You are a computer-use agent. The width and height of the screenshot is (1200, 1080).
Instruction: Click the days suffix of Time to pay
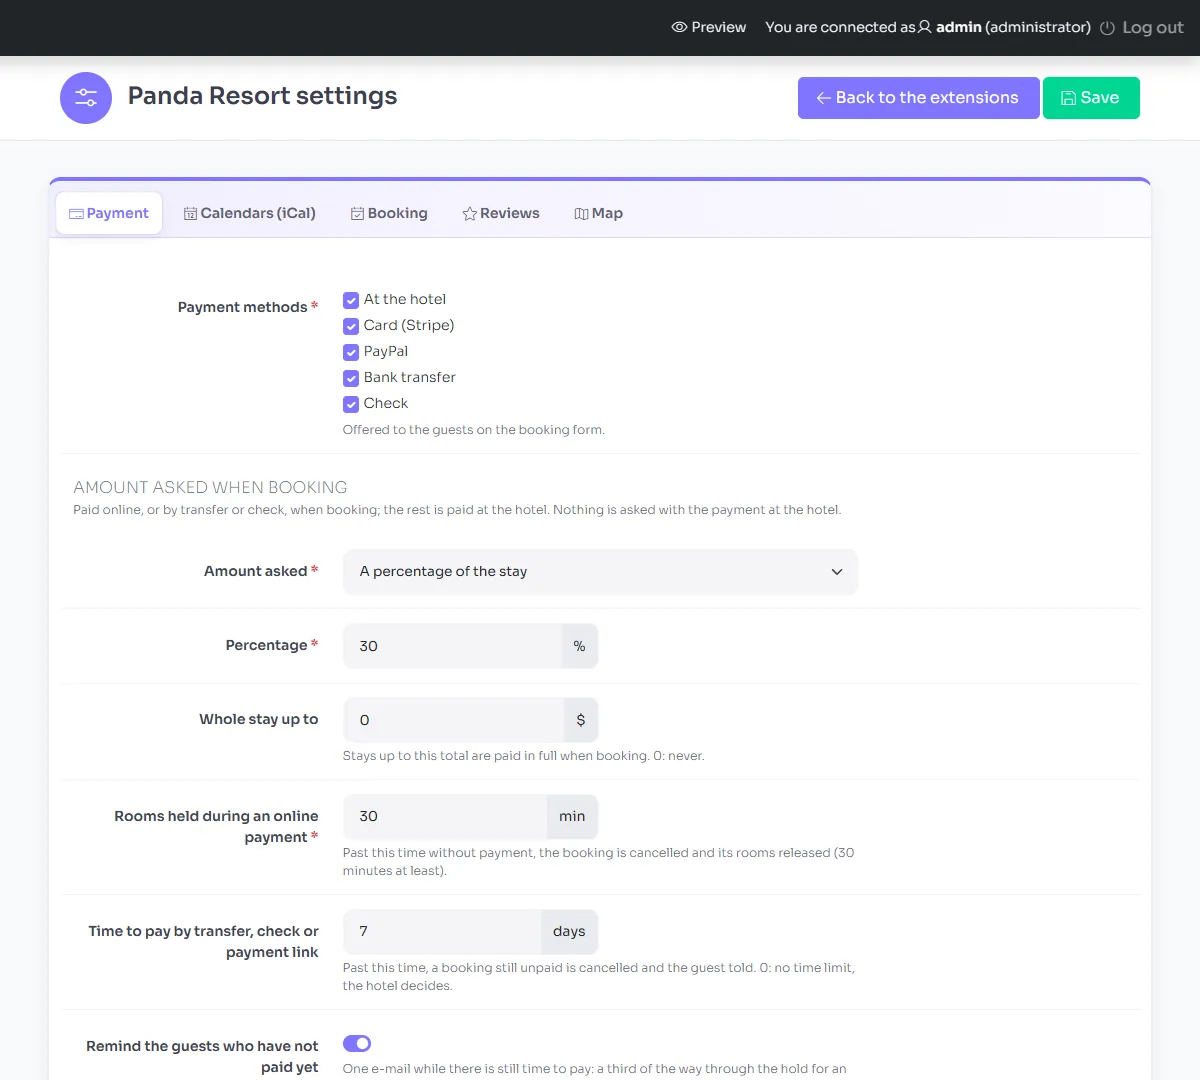(569, 932)
